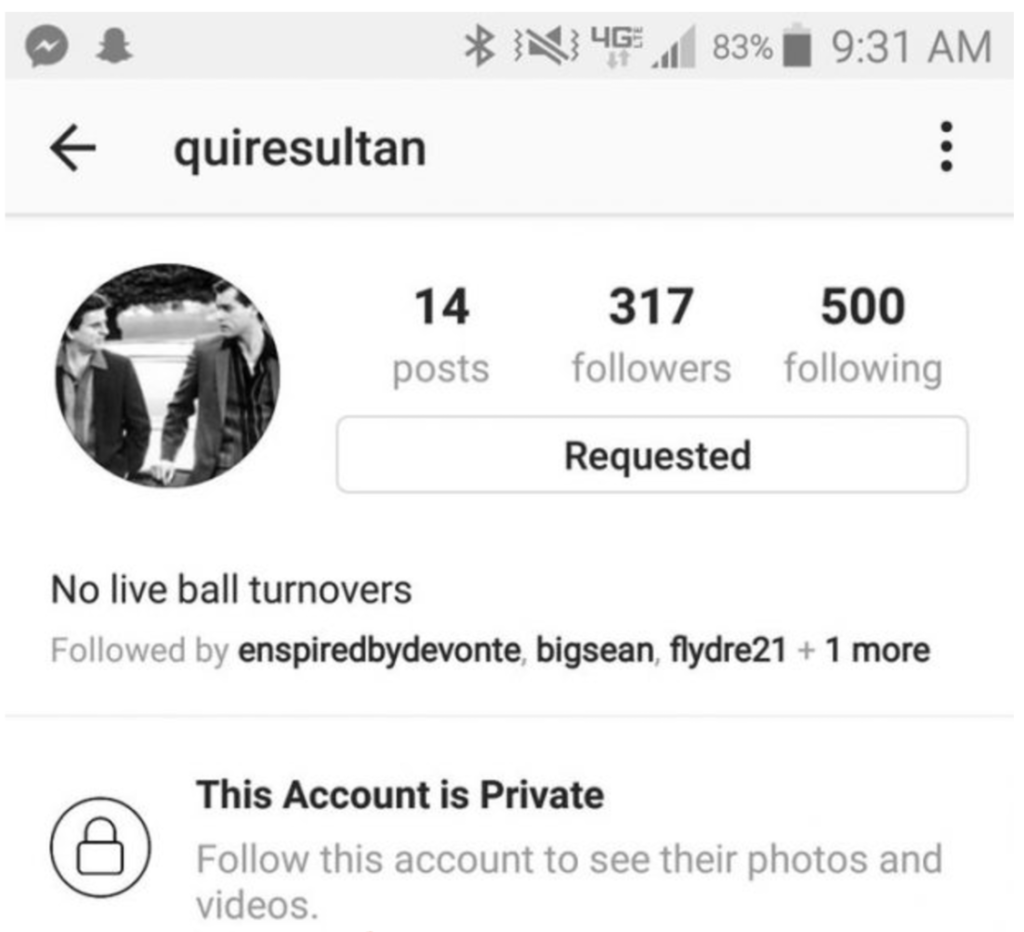Image resolution: width=1024 pixels, height=932 pixels.
Task: Open the three-dot options menu
Action: [946, 146]
